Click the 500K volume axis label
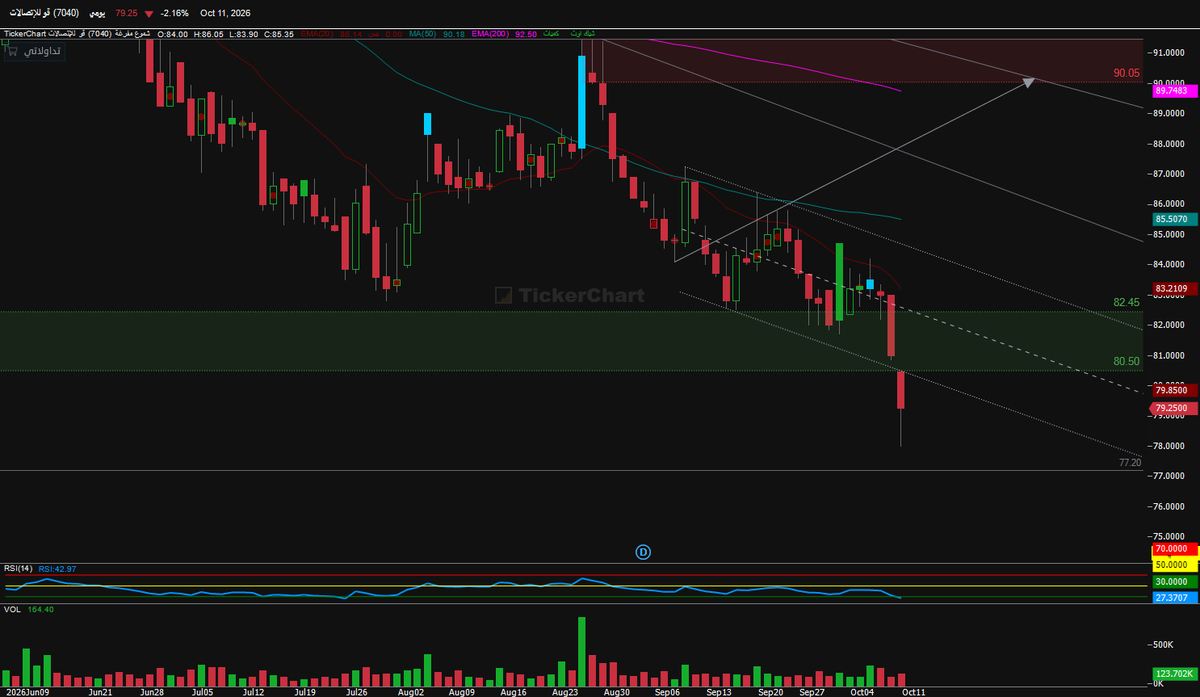This screenshot has width=1200, height=697. pyautogui.click(x=1163, y=645)
